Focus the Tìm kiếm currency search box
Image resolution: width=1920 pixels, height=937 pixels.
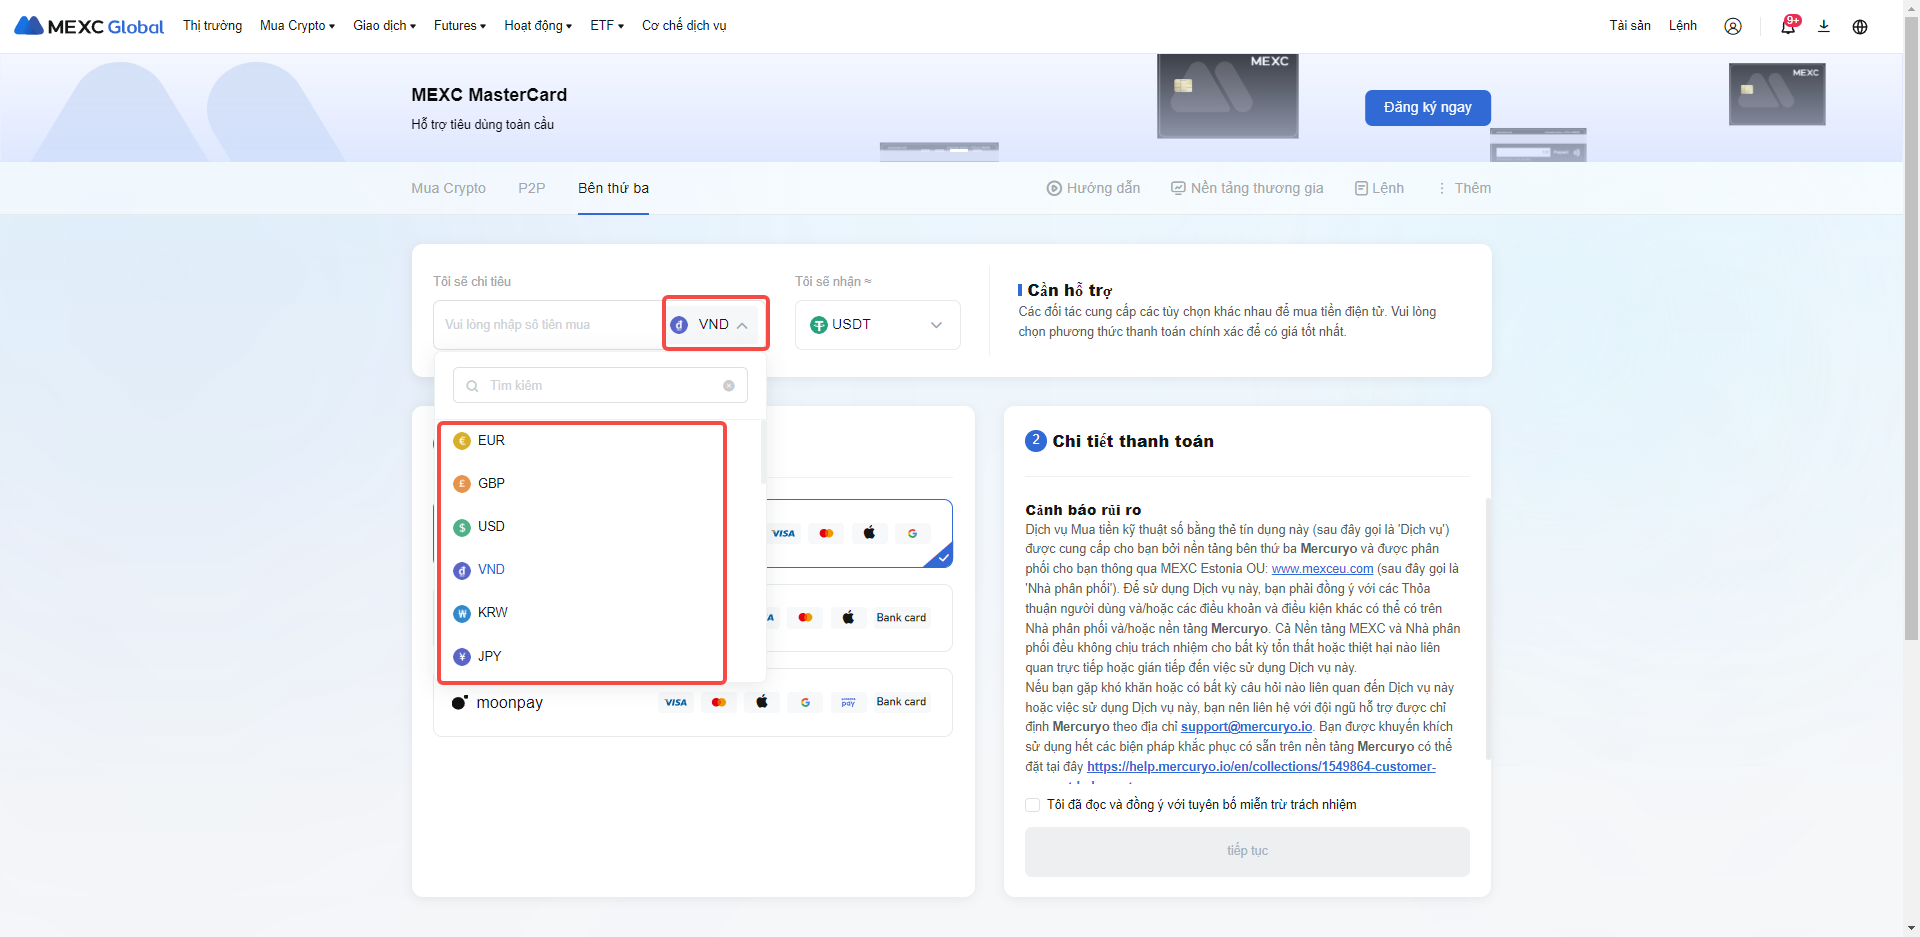click(x=600, y=386)
